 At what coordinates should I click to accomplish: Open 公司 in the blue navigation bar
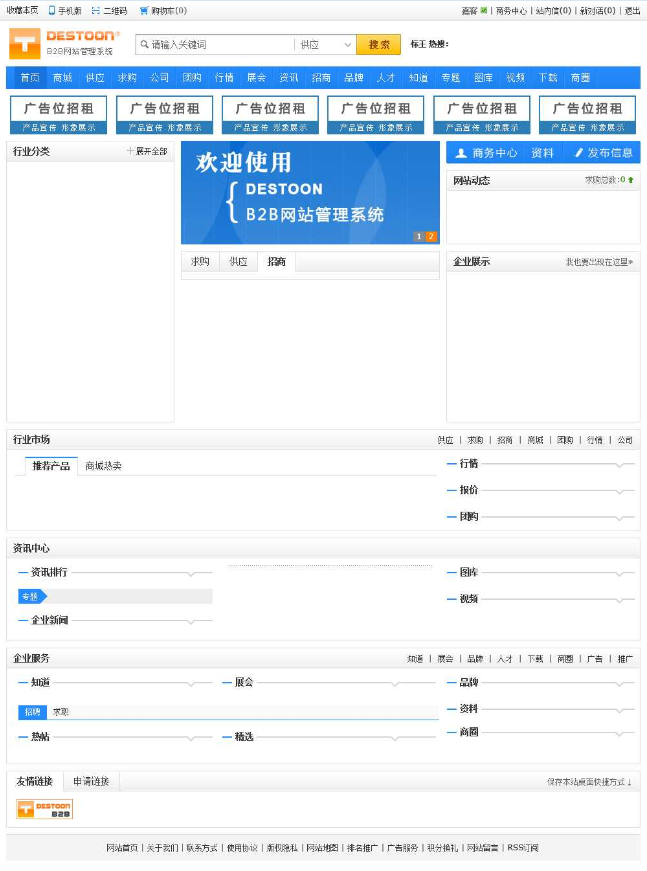click(x=159, y=78)
